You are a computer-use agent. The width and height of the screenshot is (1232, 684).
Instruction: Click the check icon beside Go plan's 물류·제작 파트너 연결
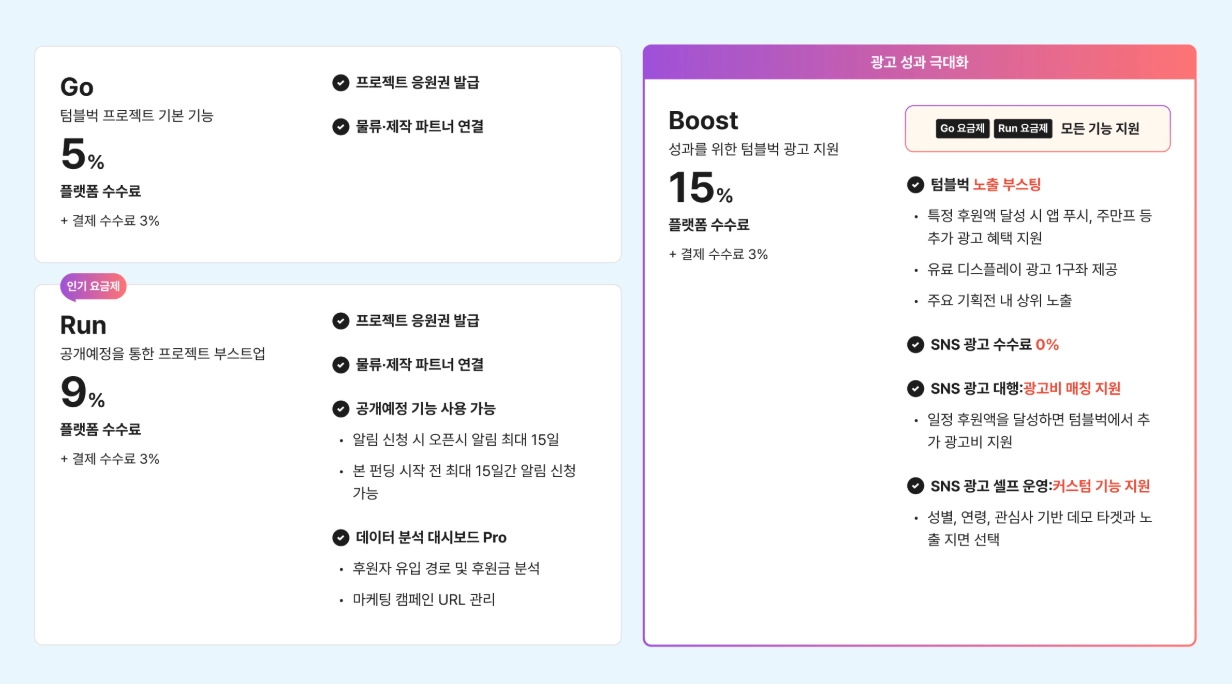340,127
